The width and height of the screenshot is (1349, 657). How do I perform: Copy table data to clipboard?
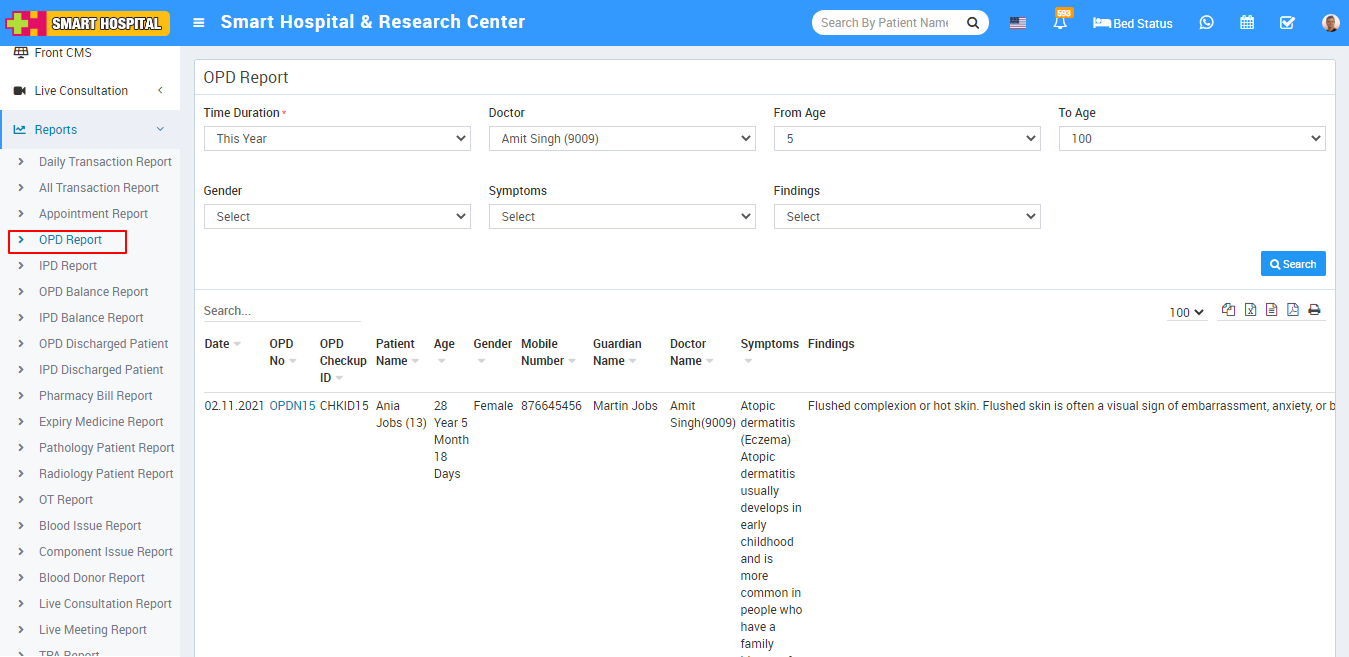coord(1228,310)
